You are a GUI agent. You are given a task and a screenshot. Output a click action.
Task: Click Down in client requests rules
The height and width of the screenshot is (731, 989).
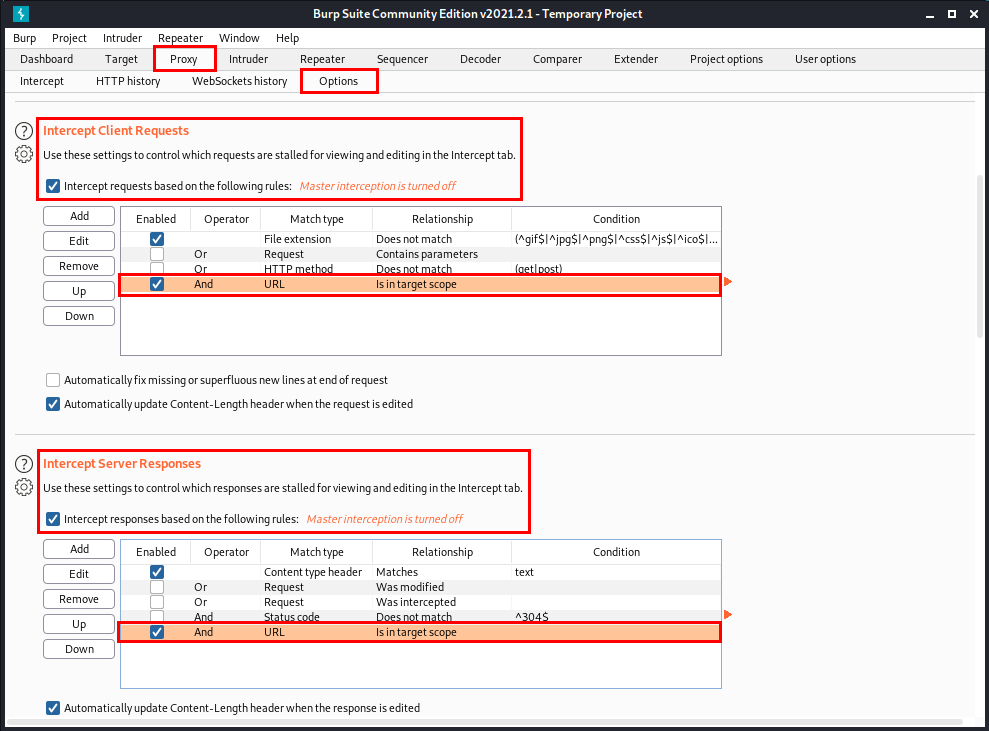click(79, 316)
